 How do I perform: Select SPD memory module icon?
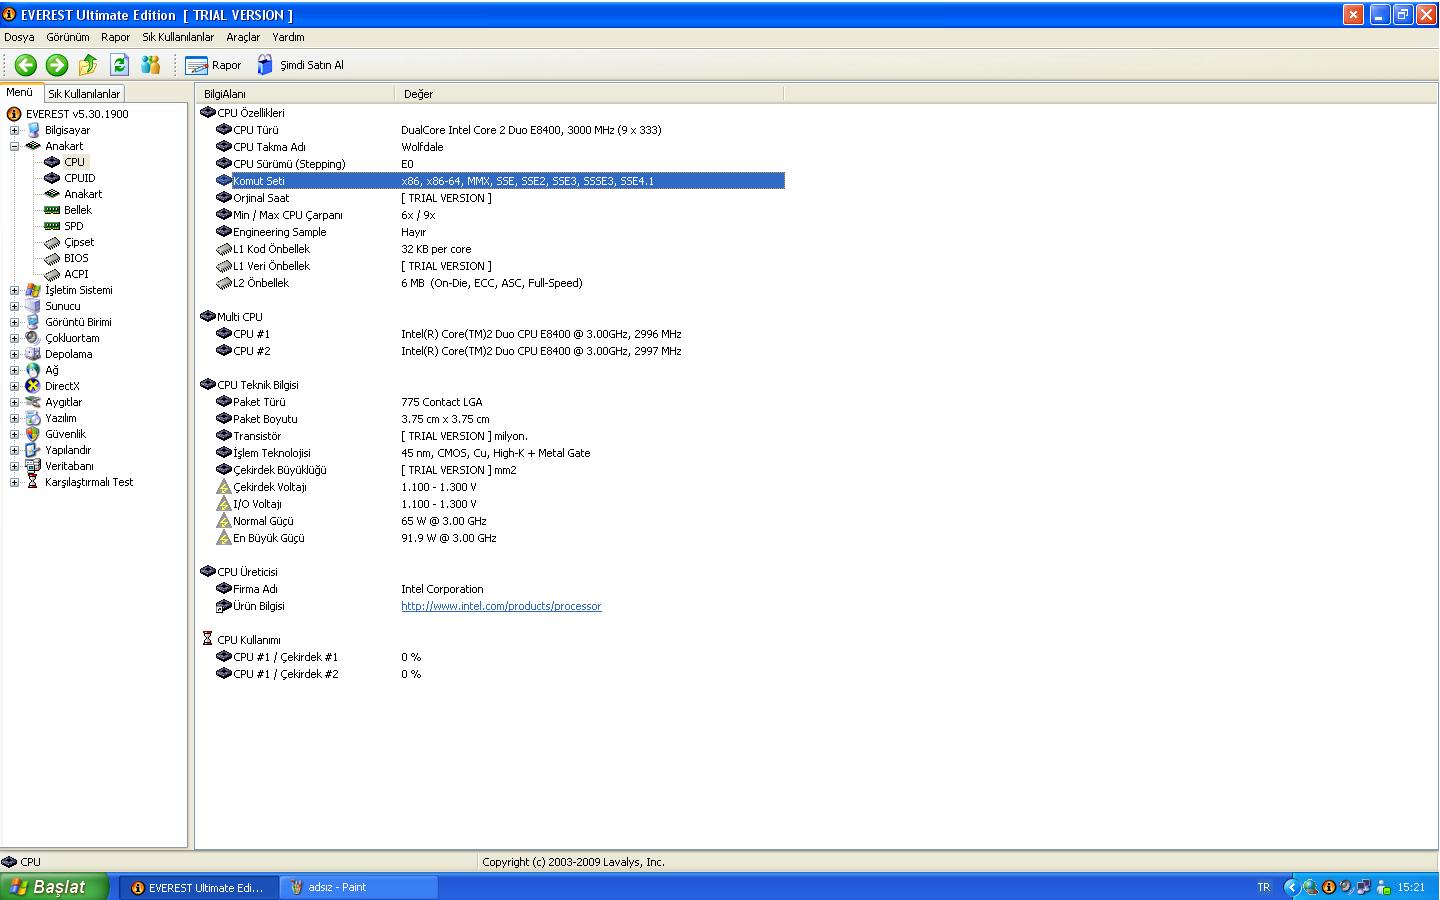pos(52,226)
